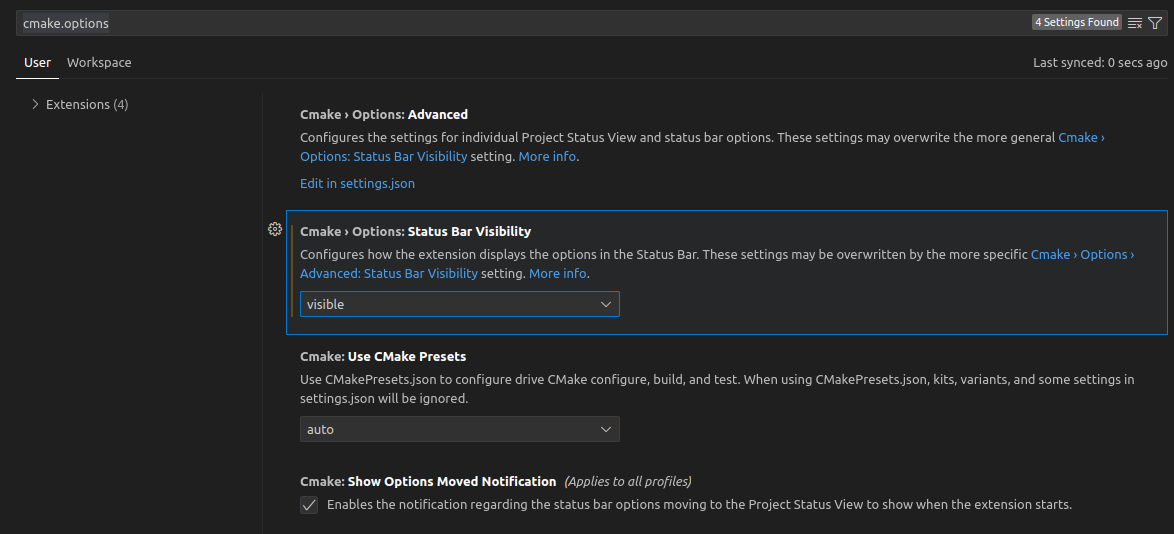
Task: Switch to the Workspace settings tab
Action: [99, 62]
